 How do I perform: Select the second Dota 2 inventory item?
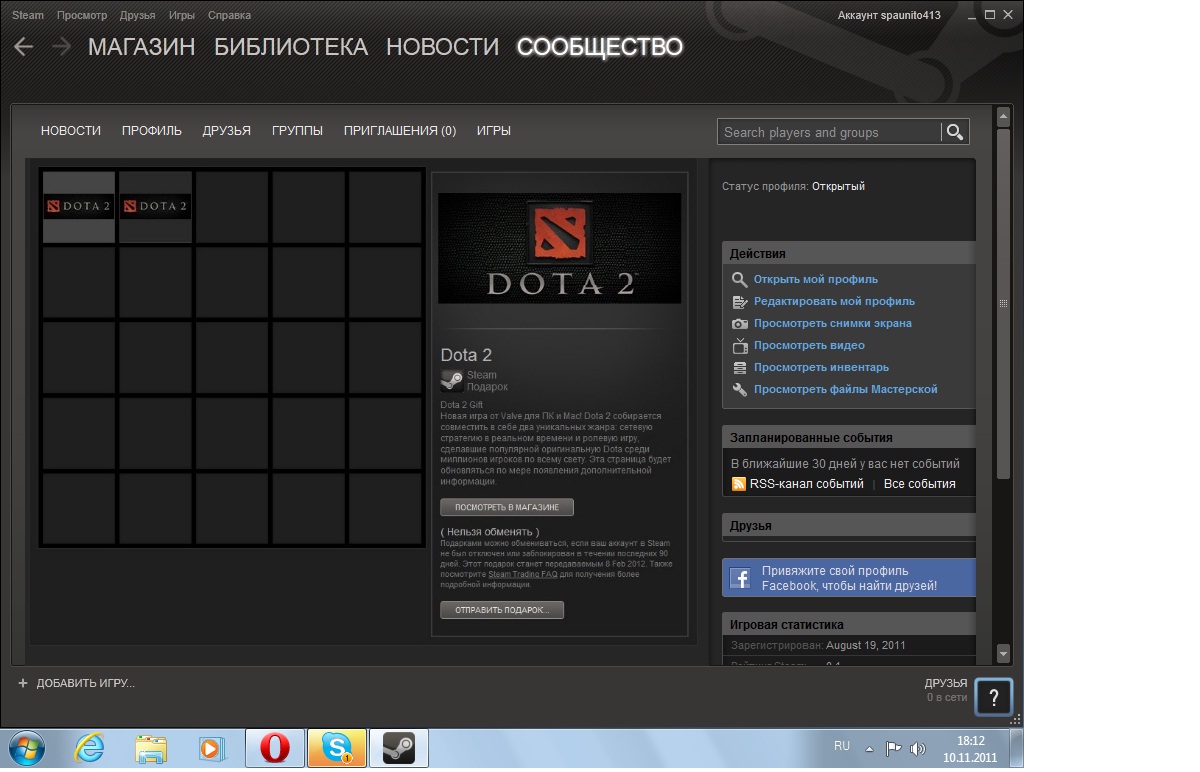155,207
